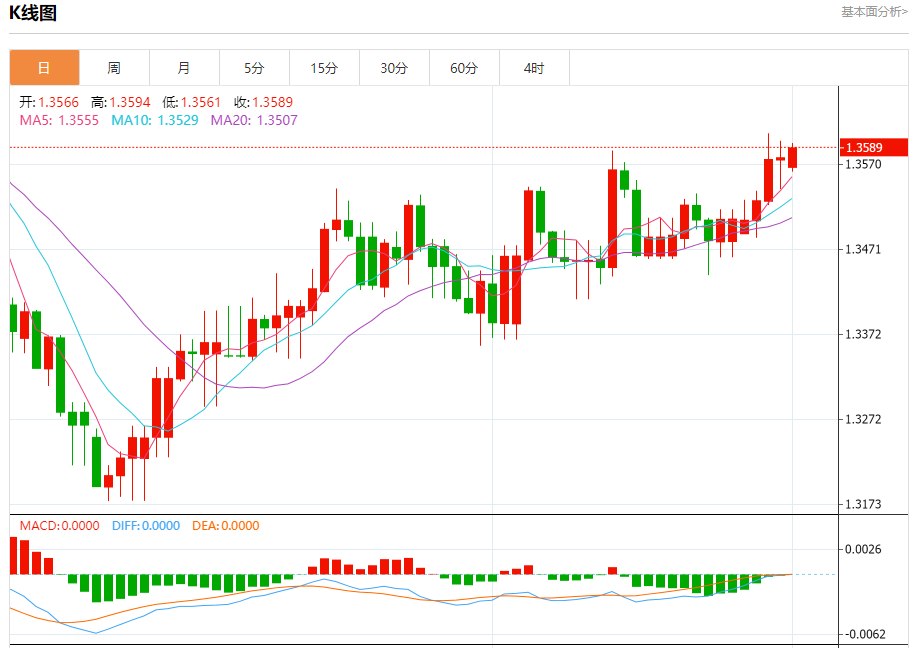The image size is (915, 648).
Task: Click the MA20: 1.3507 indicator label
Action: coord(254,120)
